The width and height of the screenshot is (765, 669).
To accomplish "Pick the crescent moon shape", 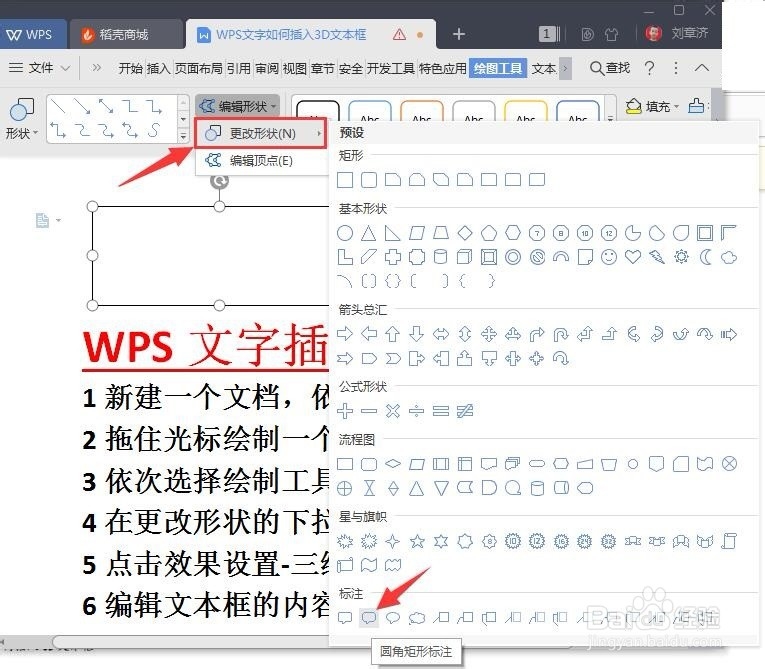I will coord(705,257).
